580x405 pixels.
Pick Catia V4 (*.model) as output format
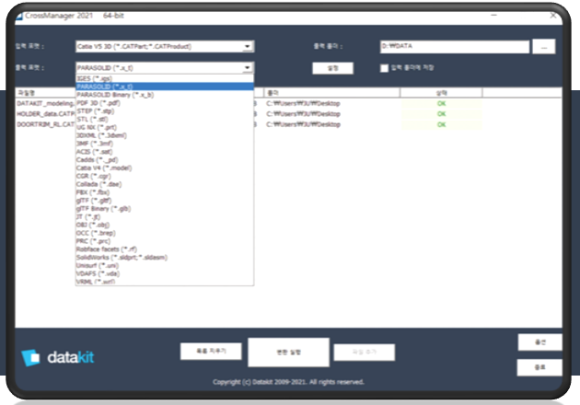coord(165,168)
